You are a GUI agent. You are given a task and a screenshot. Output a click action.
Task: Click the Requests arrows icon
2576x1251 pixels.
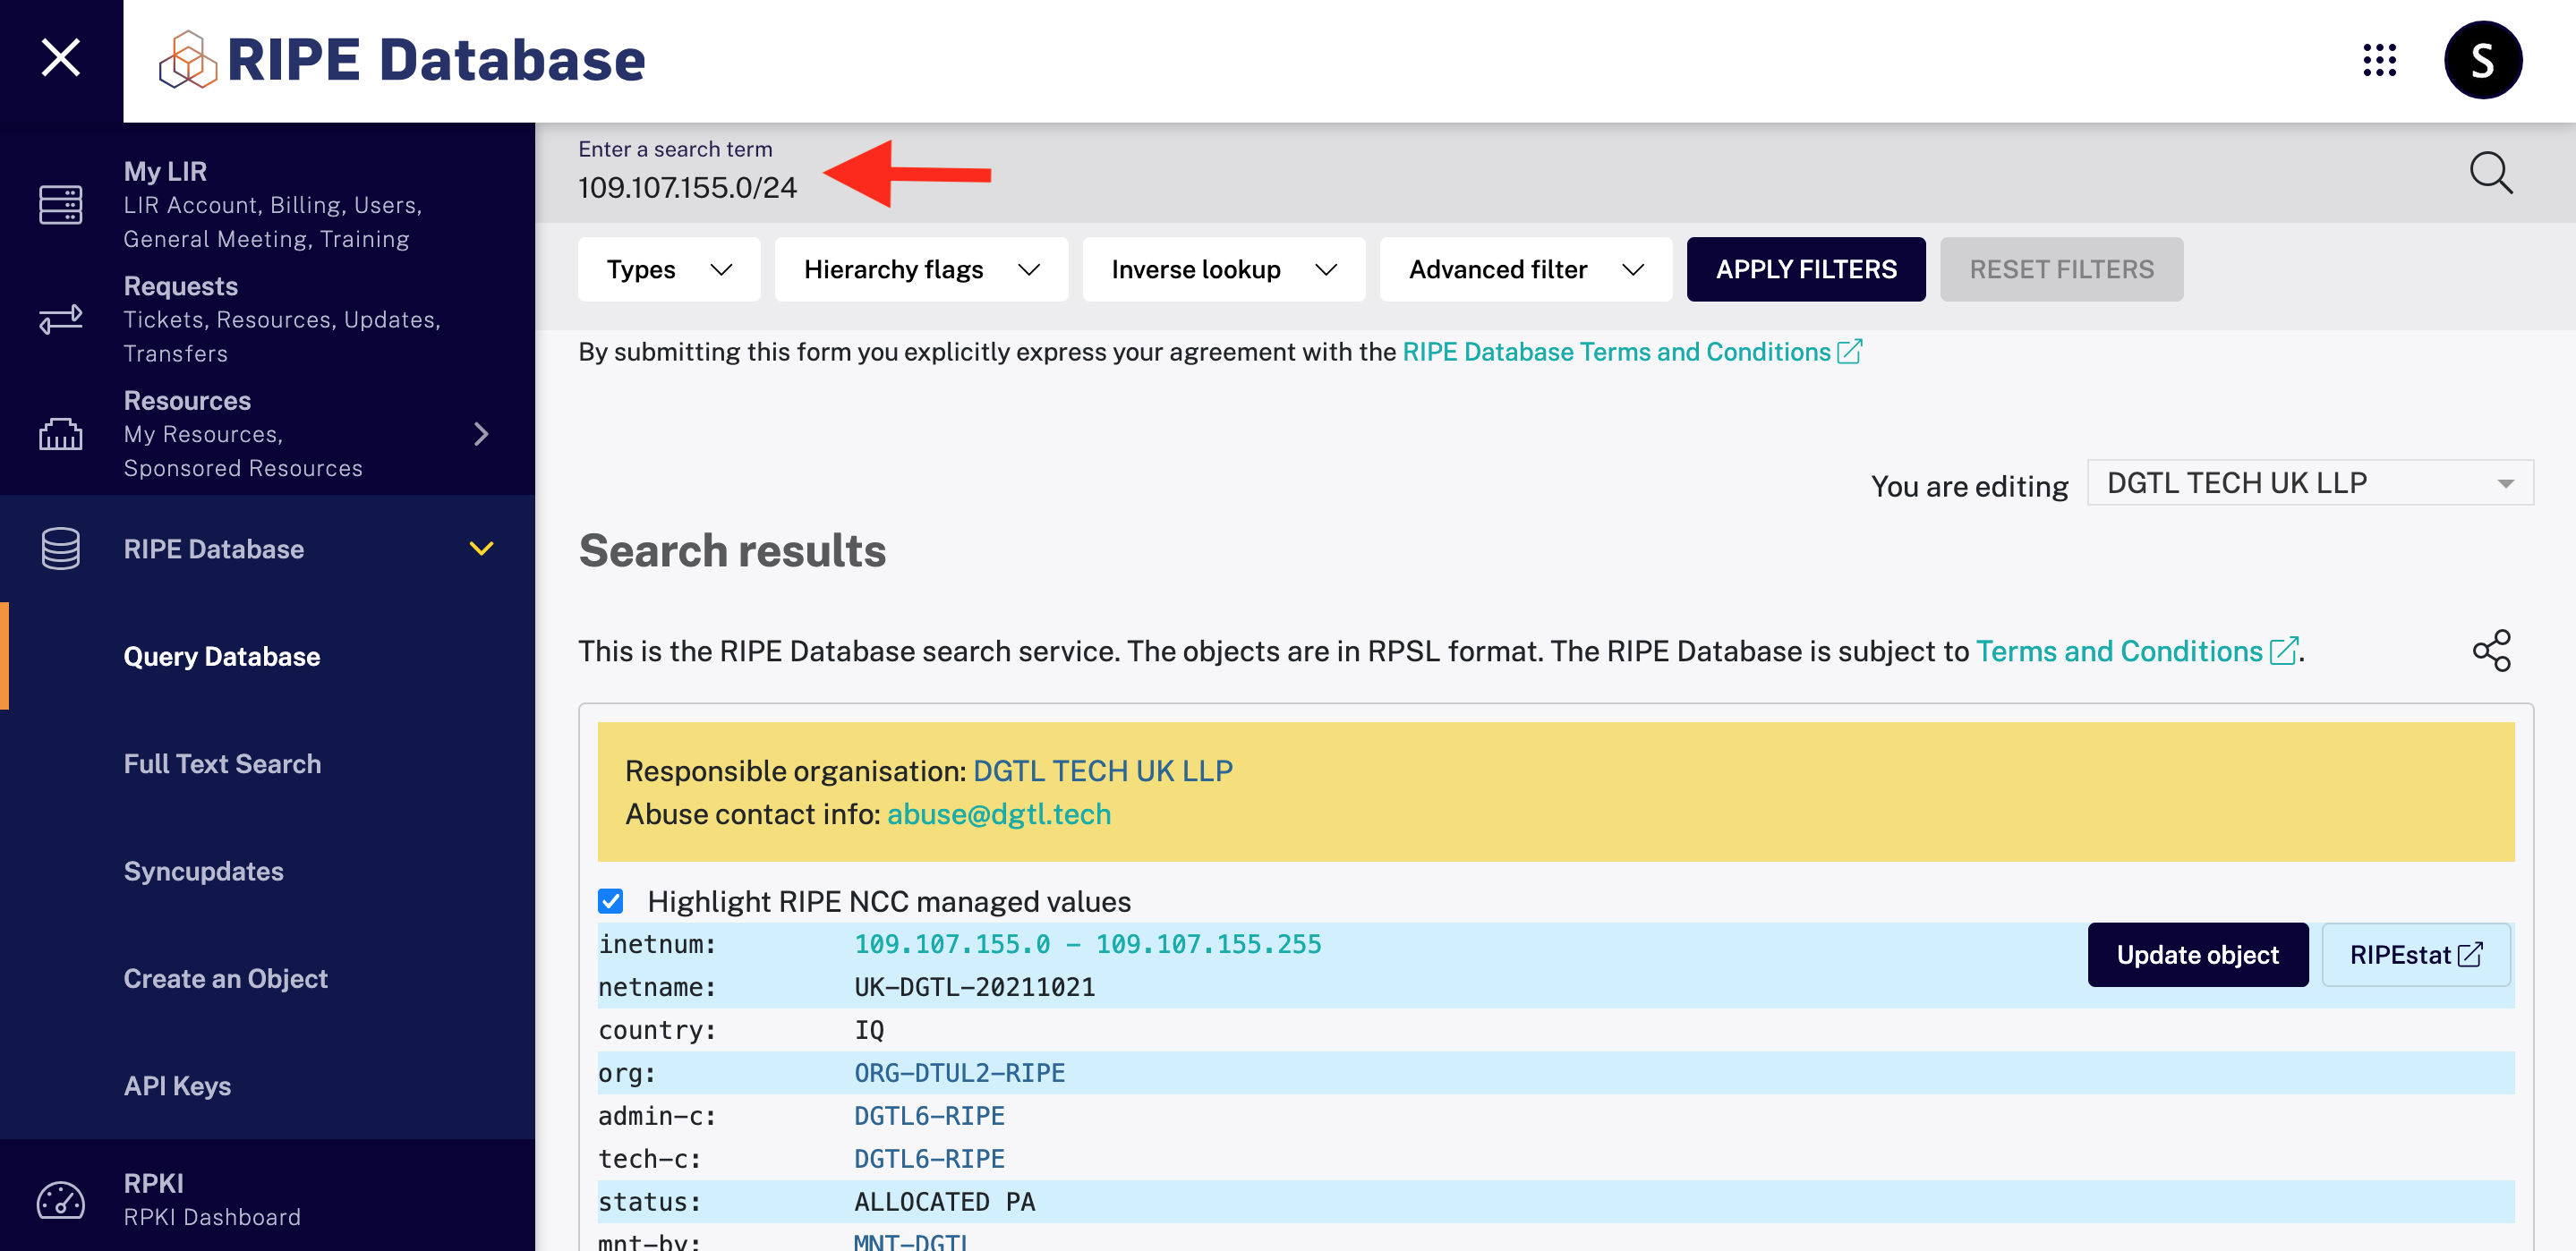(60, 319)
